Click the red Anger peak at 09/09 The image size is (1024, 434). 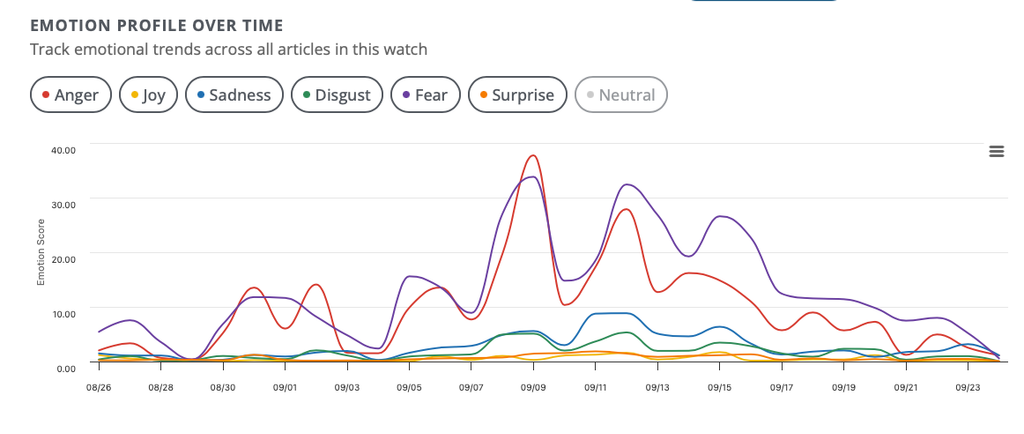pyautogui.click(x=534, y=155)
